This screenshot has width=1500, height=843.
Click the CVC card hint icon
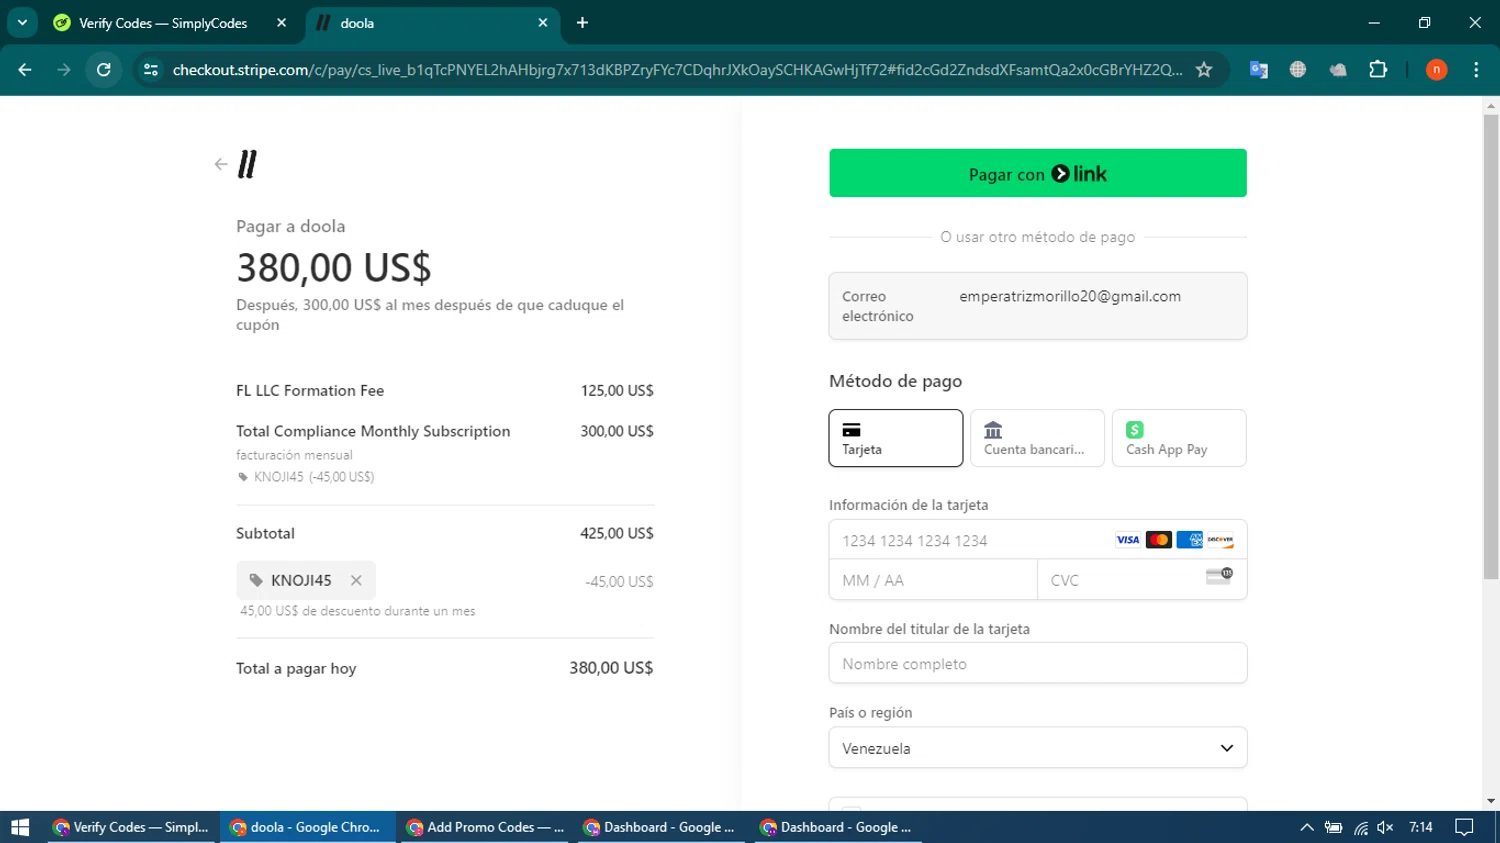(x=1219, y=576)
